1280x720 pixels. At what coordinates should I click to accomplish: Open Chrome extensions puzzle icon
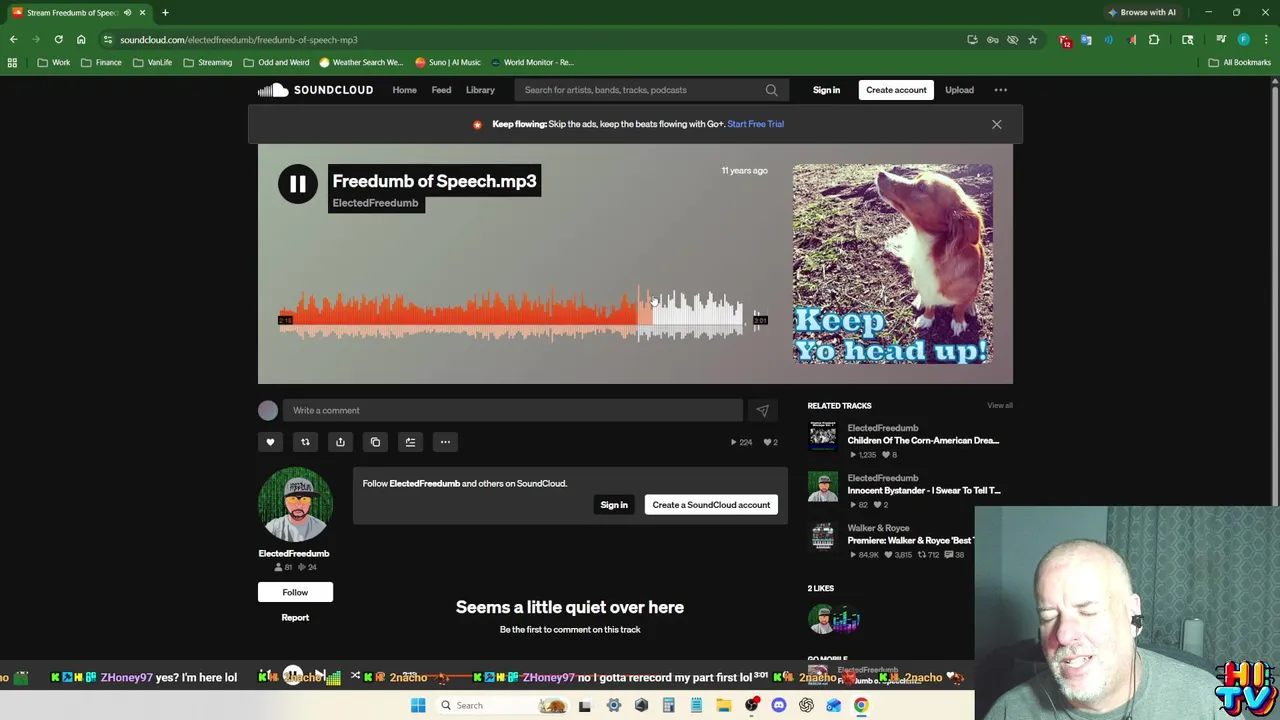pos(1154,40)
